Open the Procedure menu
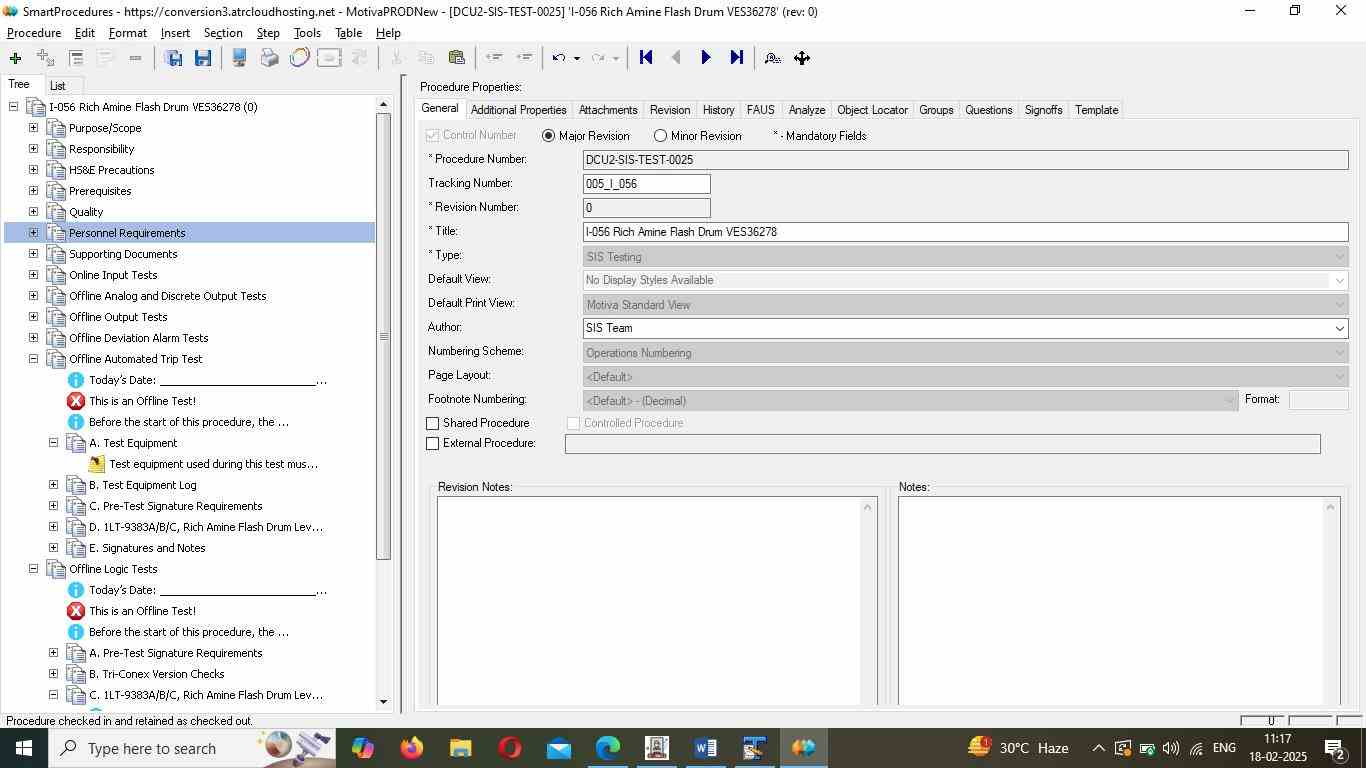This screenshot has width=1366, height=768. click(x=34, y=33)
